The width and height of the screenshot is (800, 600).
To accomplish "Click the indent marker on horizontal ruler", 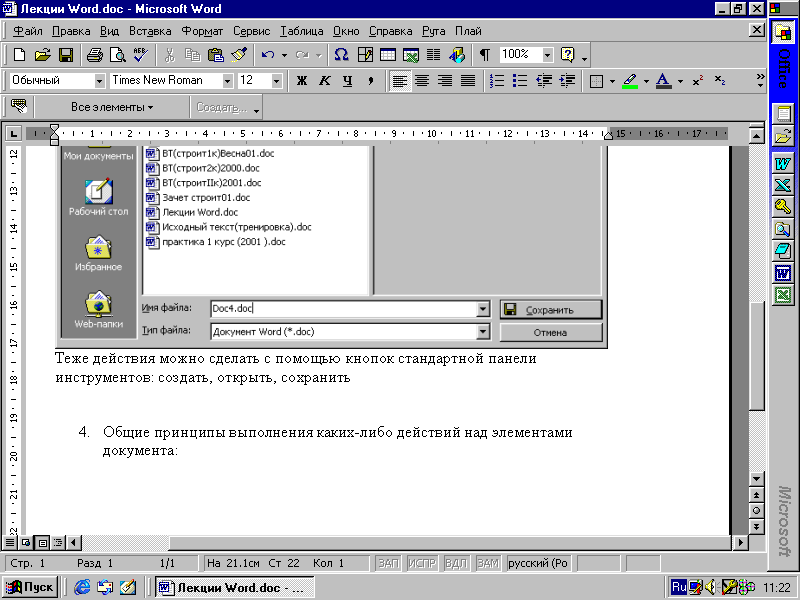I will (x=54, y=134).
